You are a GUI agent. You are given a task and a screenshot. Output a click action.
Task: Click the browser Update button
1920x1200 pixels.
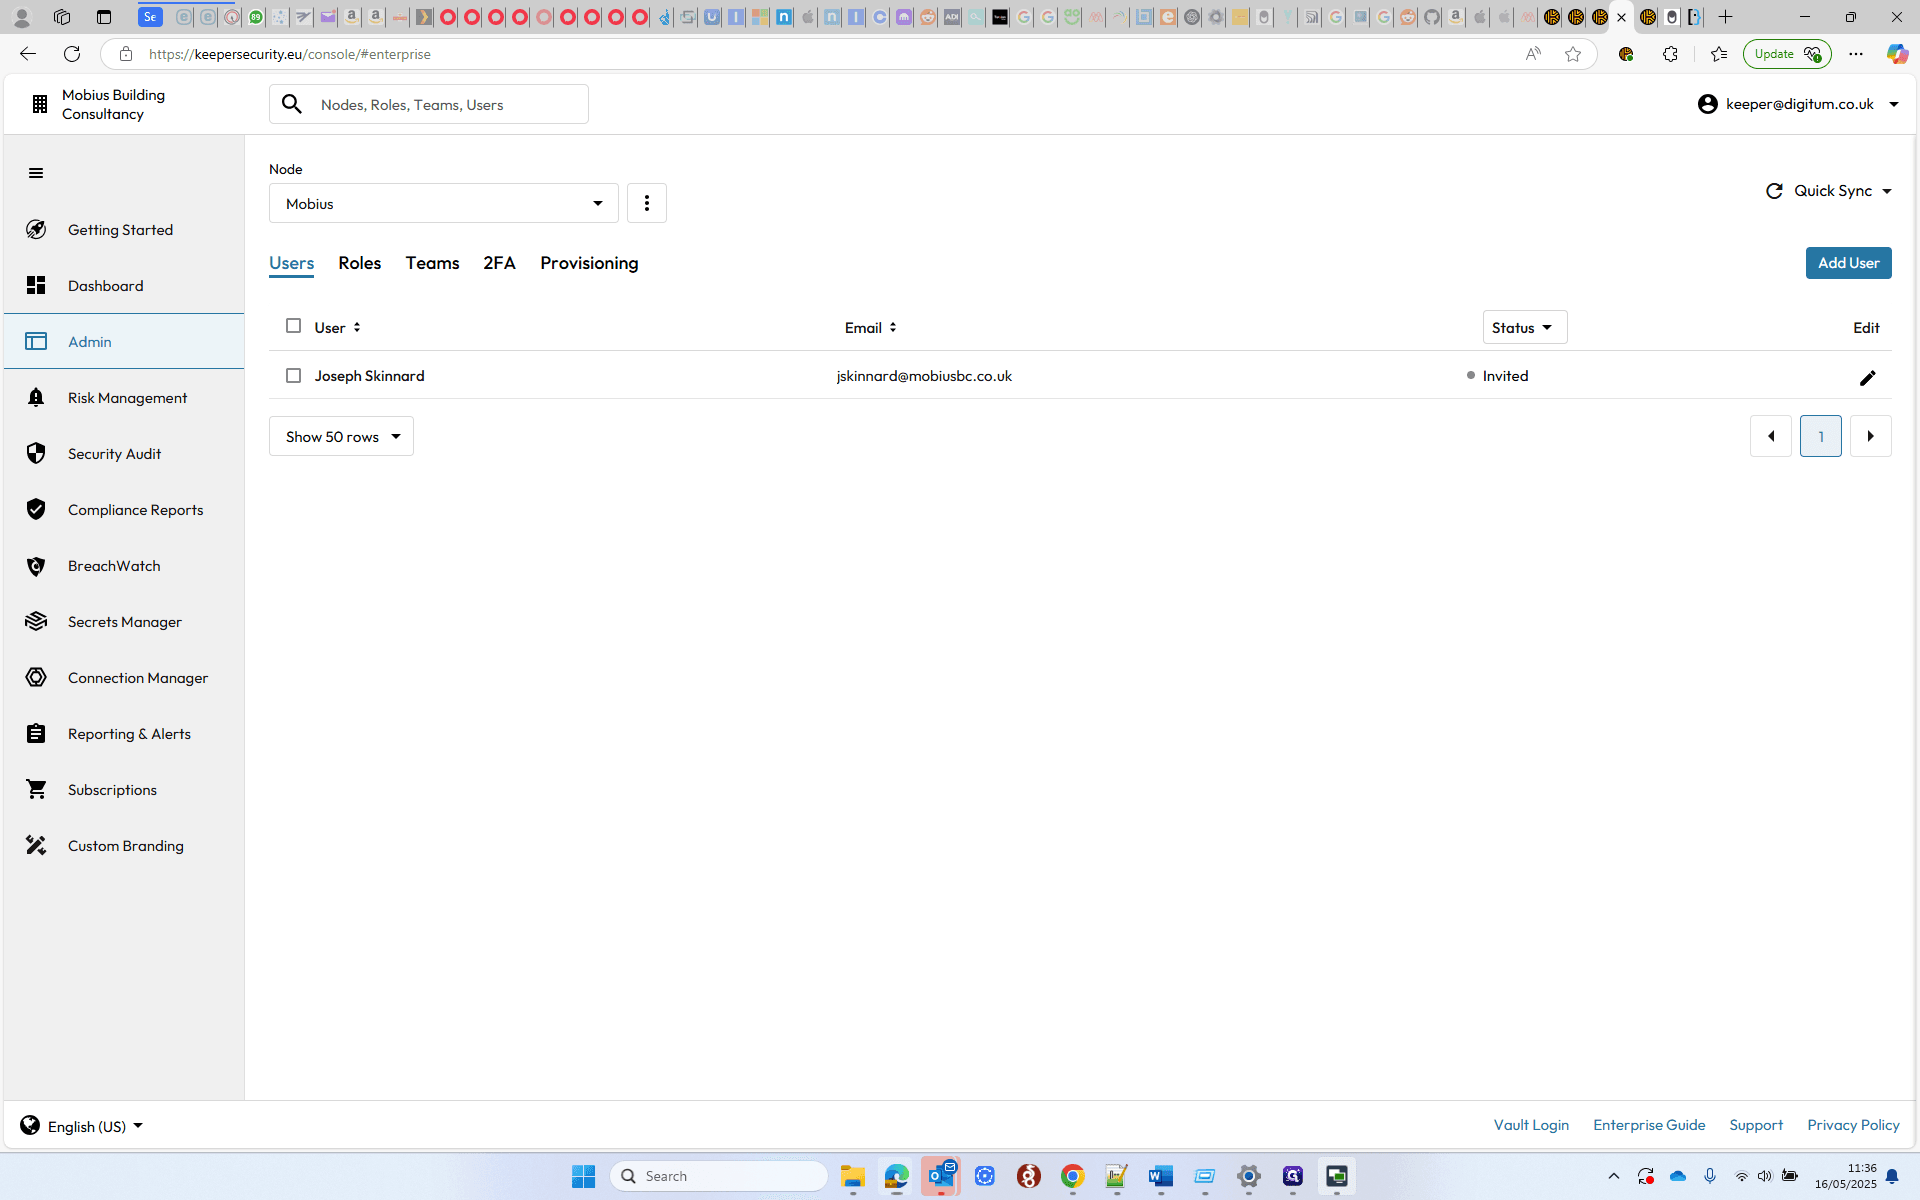tap(1787, 54)
